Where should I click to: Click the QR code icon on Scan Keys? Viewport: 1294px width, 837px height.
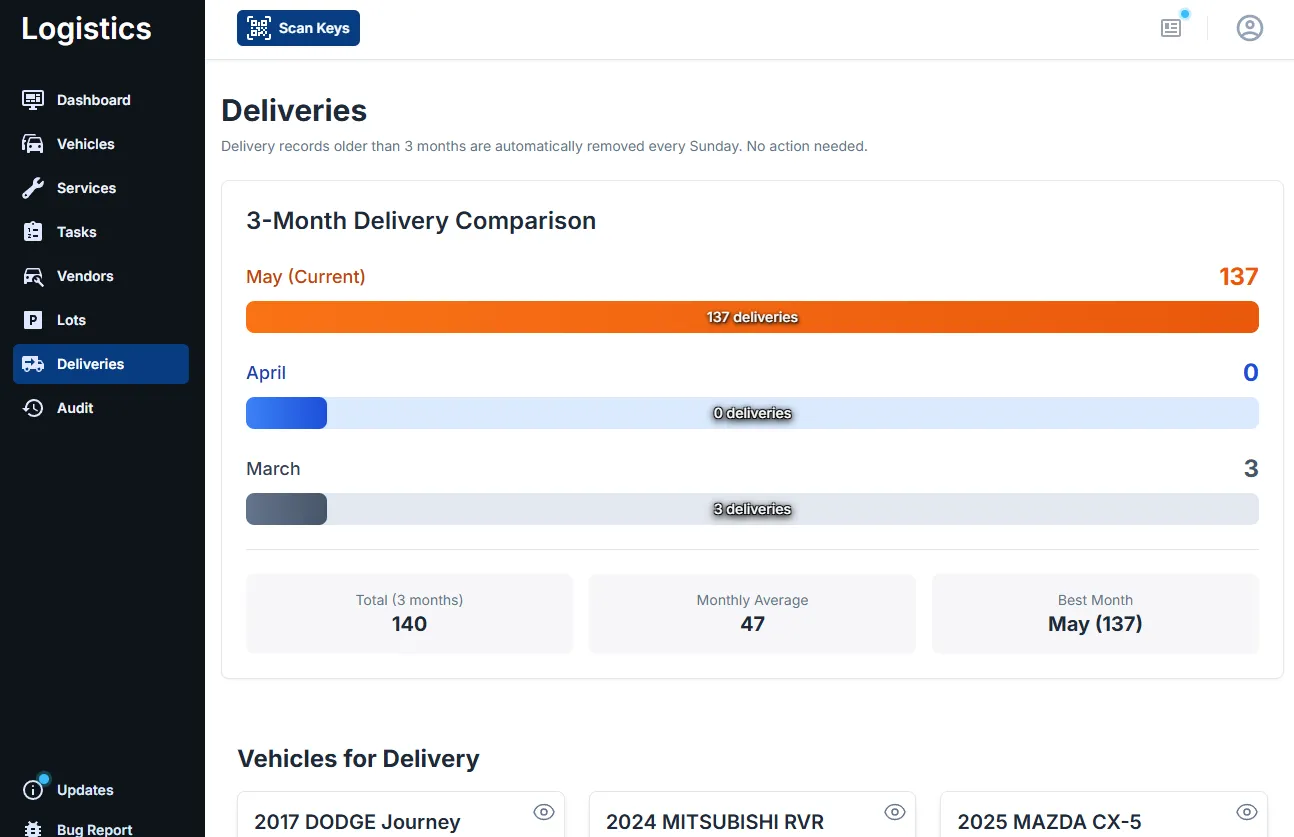[x=259, y=28]
